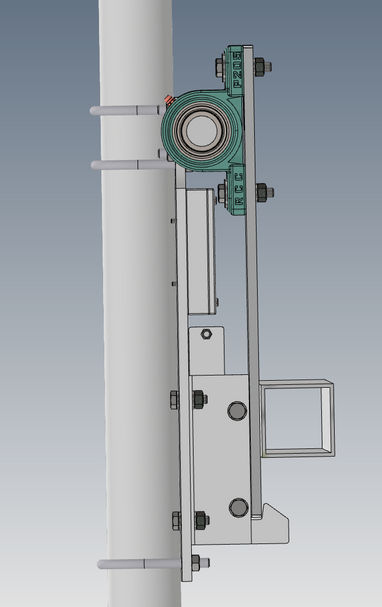Pick the embossed RCC lettering on the bearing foot
Screen dimensions: 382x607
tap(239, 190)
